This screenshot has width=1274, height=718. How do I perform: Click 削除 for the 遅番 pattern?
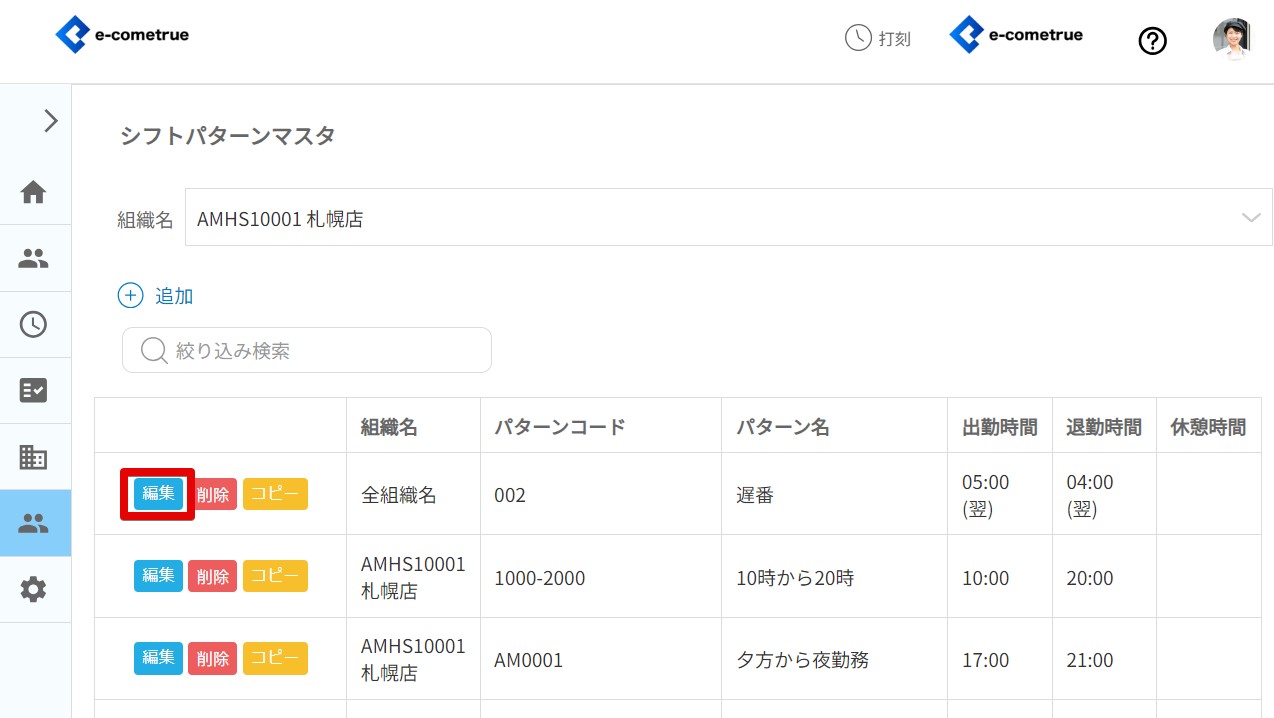coord(212,494)
